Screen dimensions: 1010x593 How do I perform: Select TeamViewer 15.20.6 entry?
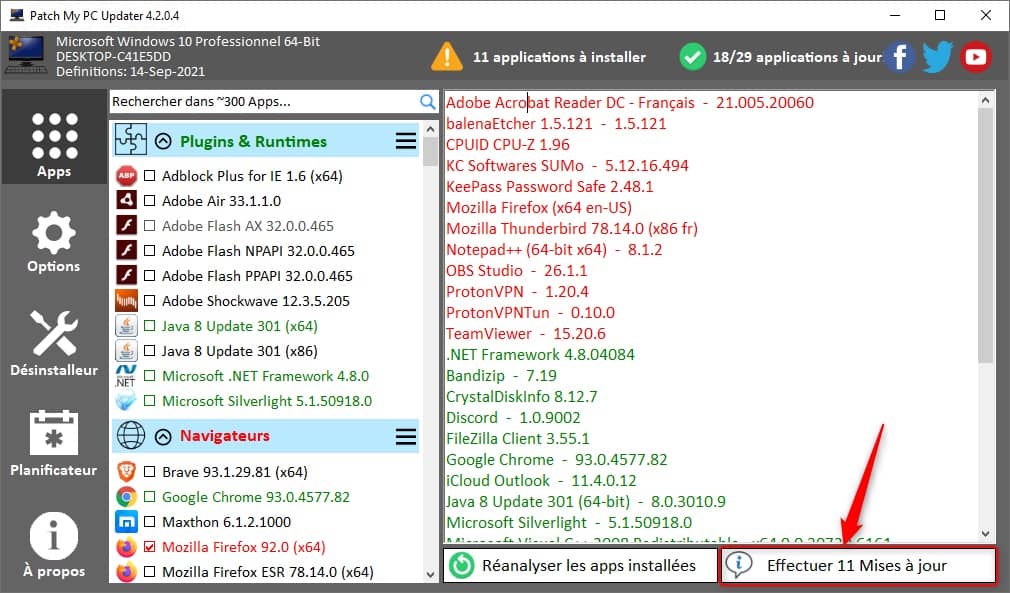coord(526,334)
